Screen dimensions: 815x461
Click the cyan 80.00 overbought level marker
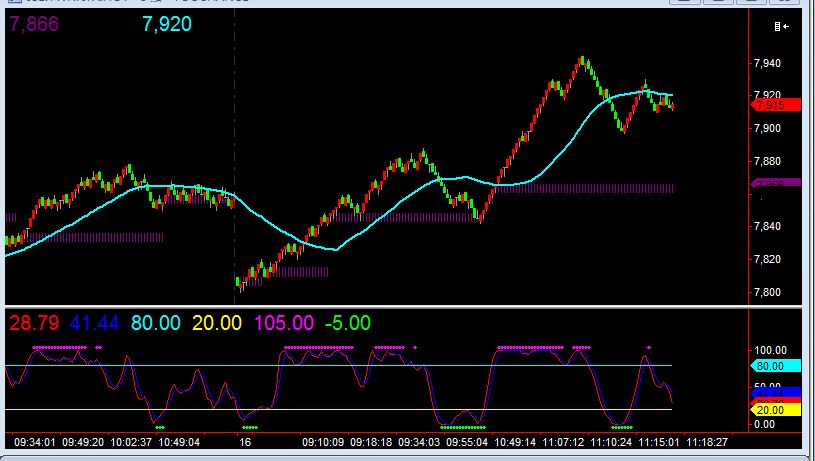pyautogui.click(x=776, y=366)
